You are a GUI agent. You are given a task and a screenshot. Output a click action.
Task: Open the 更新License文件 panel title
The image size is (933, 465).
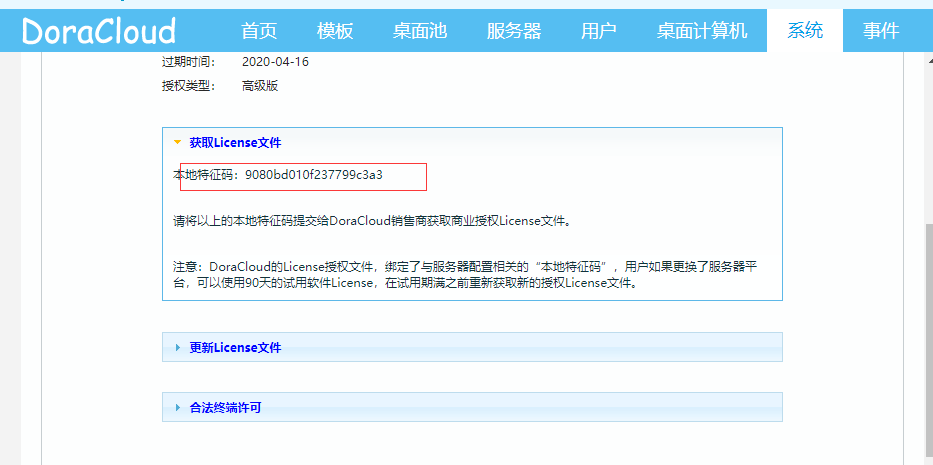235,348
